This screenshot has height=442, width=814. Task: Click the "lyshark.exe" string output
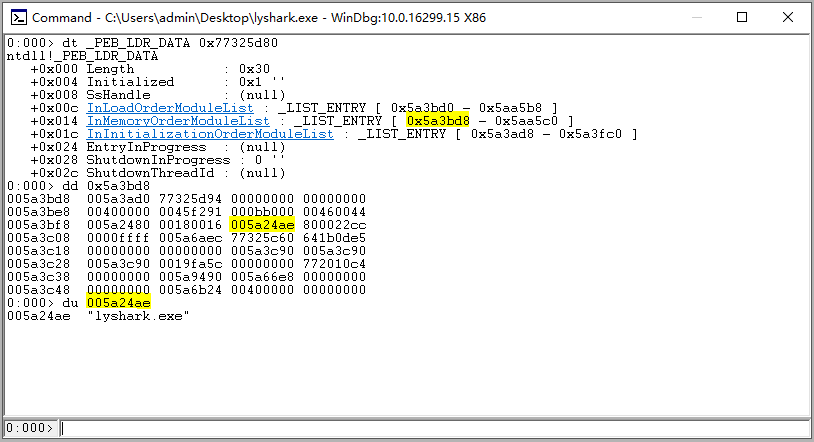pyautogui.click(x=139, y=316)
